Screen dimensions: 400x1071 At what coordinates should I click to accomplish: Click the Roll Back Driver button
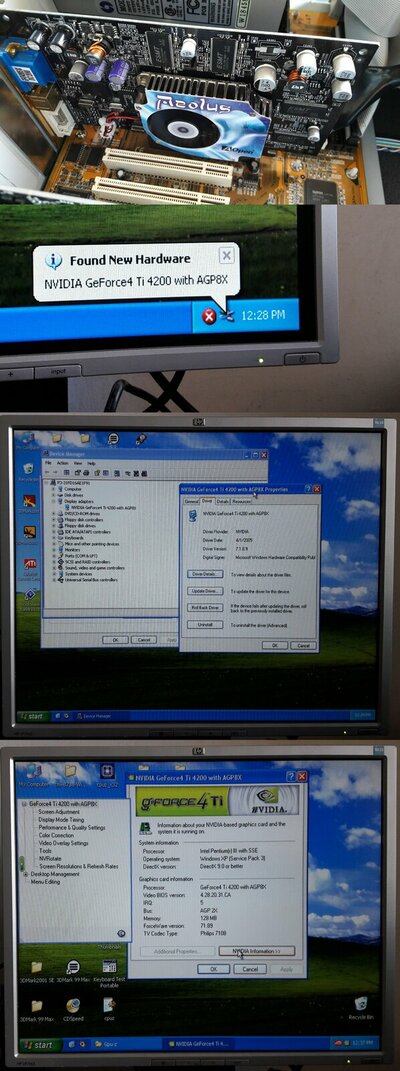(x=205, y=607)
